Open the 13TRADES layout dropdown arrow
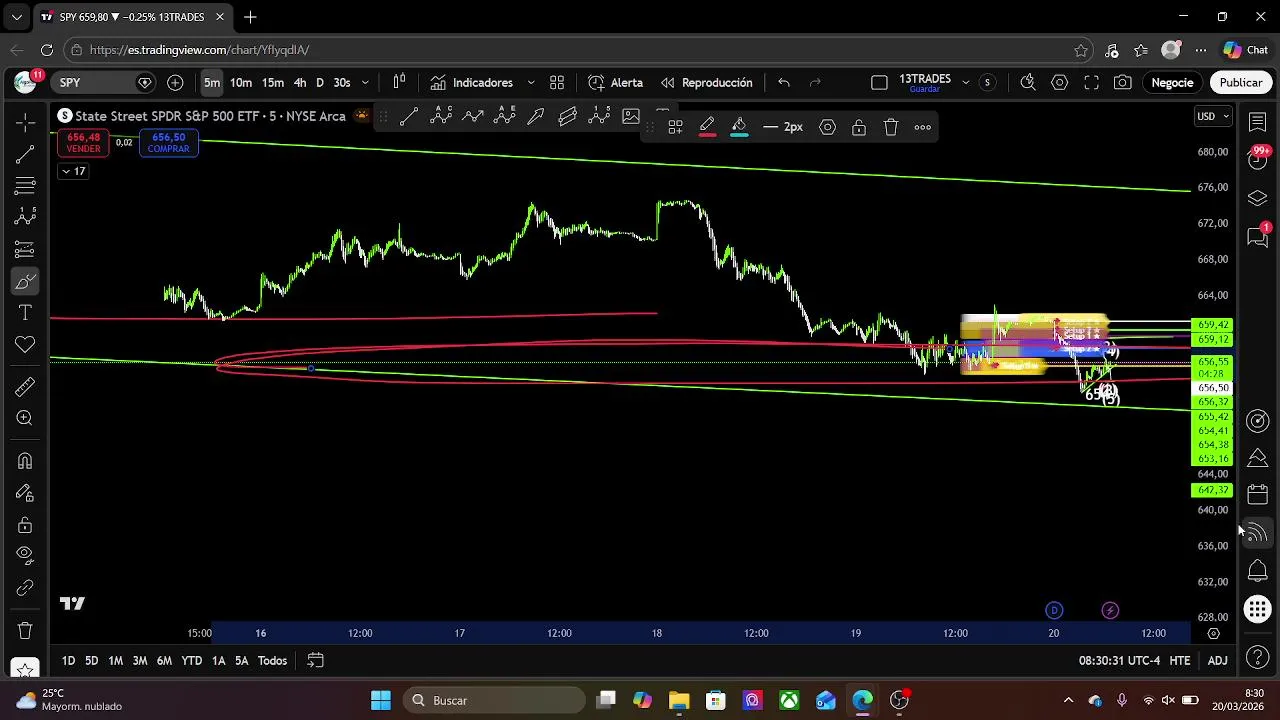Screen dimensions: 1280x720 [965, 83]
